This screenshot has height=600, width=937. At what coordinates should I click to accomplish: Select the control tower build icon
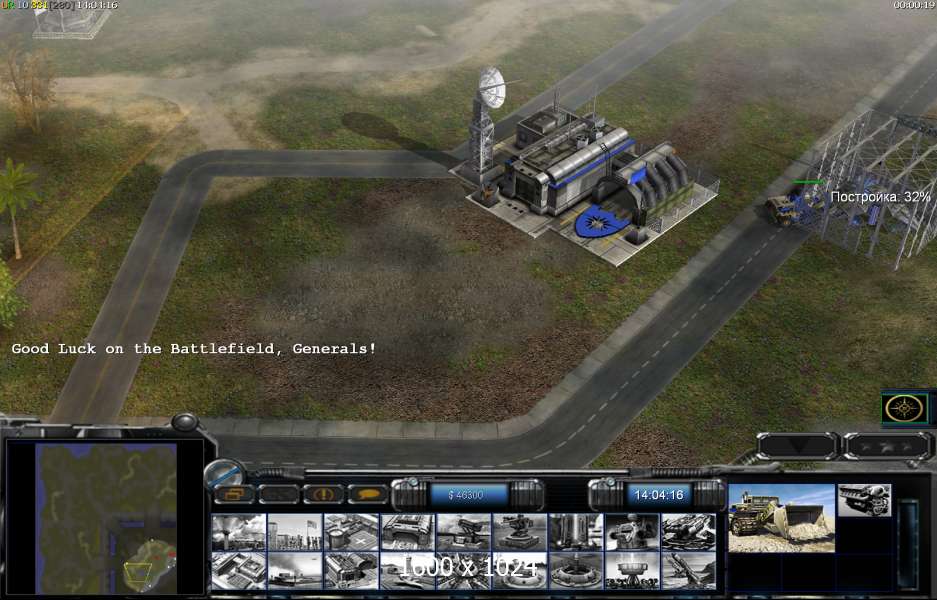[x=238, y=532]
